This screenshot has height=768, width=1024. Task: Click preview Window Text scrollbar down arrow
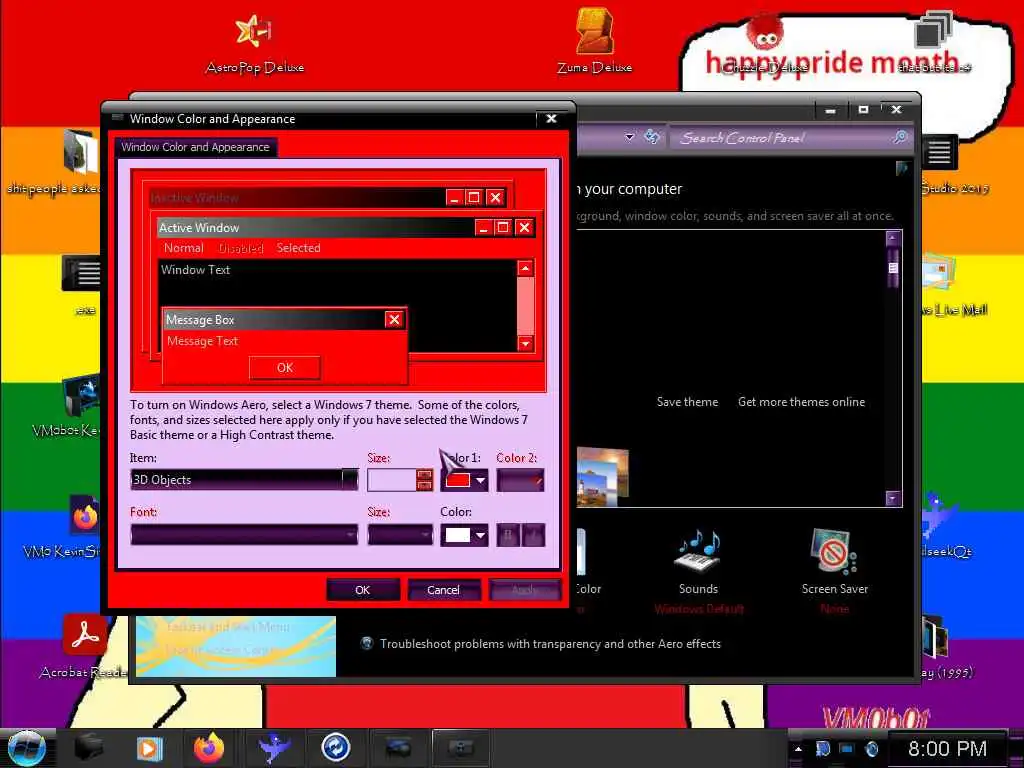tap(526, 344)
